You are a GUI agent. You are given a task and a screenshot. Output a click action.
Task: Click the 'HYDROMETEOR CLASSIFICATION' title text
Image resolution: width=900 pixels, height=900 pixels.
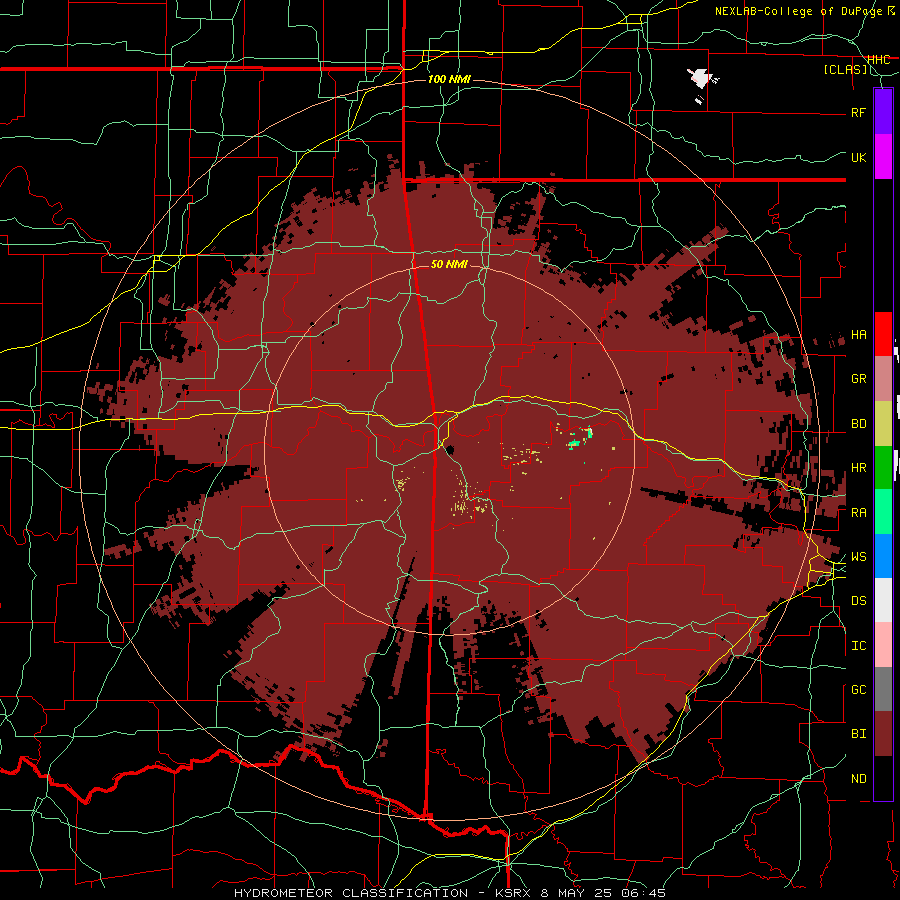coord(351,893)
